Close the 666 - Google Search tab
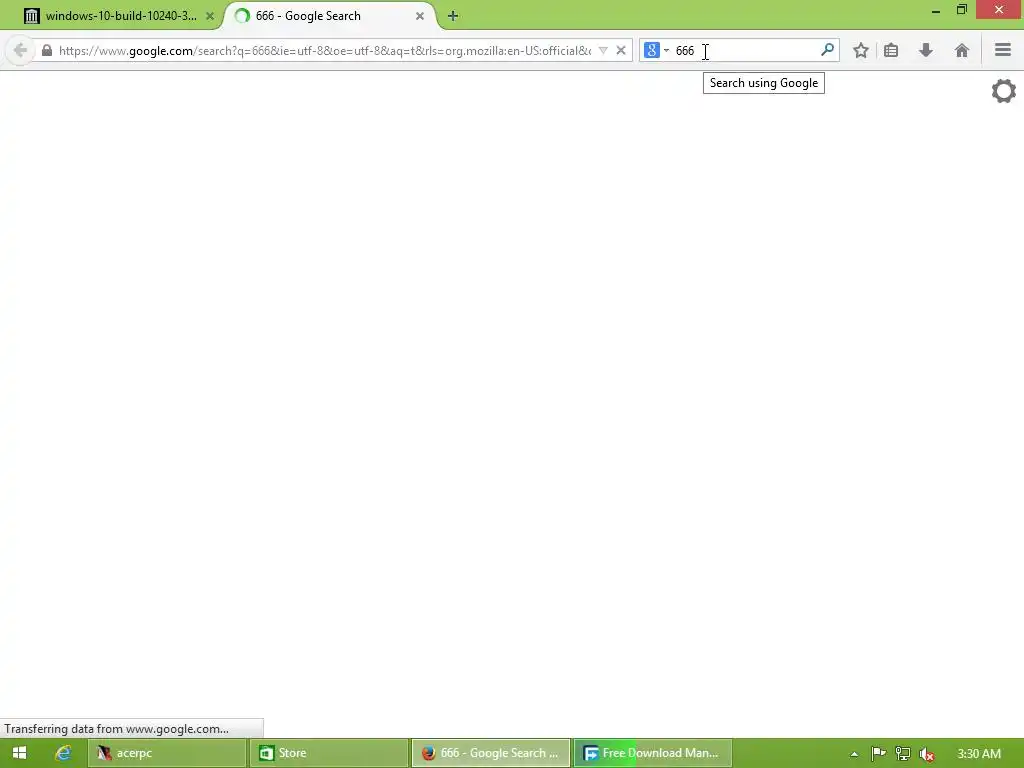This screenshot has width=1024, height=768. tap(420, 16)
